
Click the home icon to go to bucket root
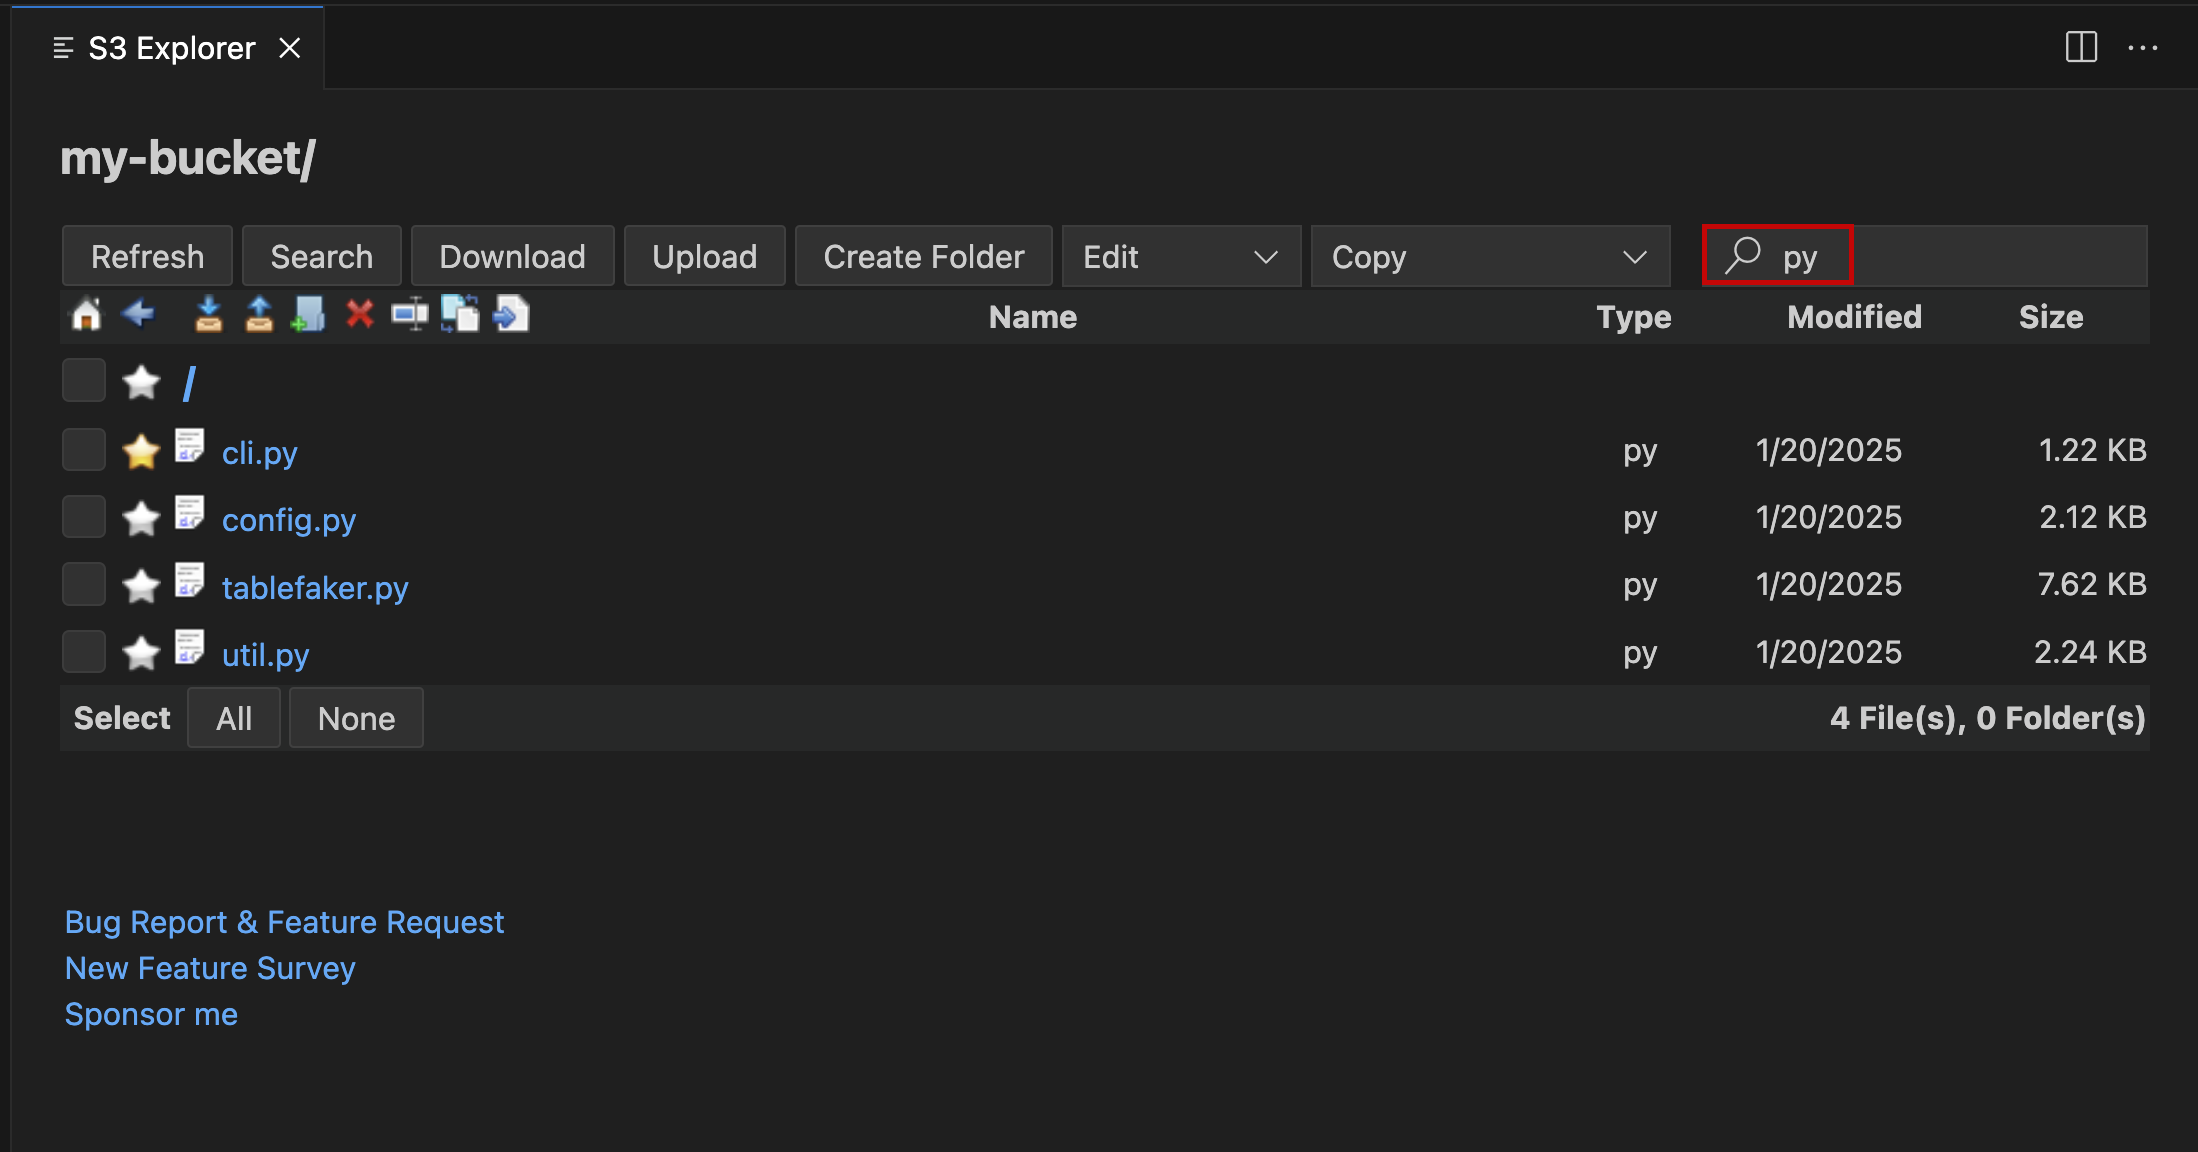point(85,315)
